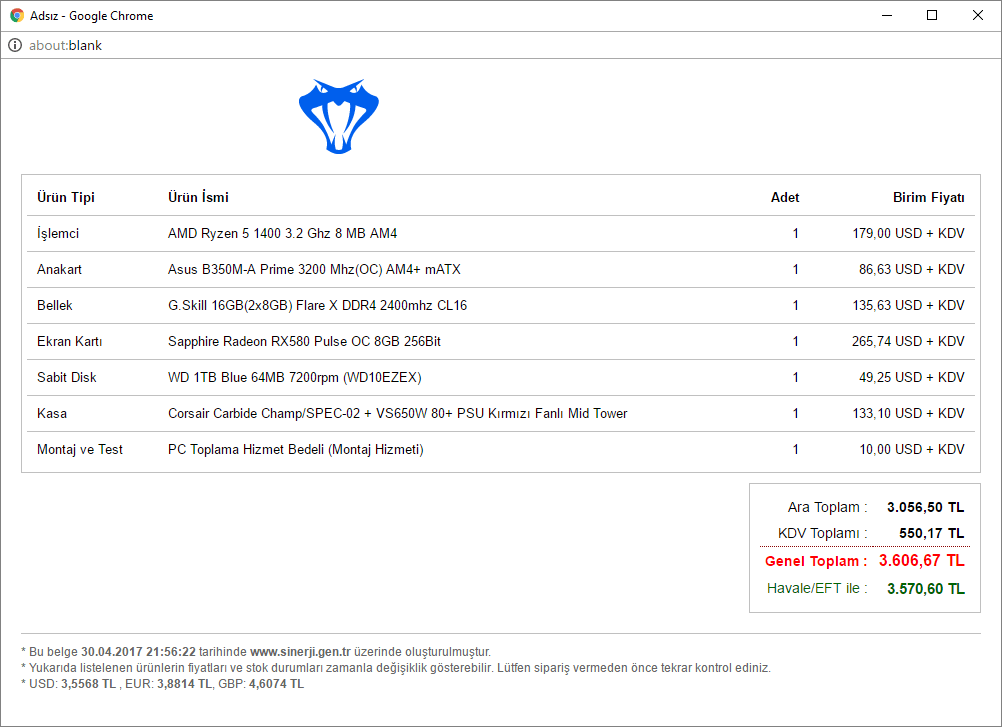Click the Sabit Disk product type cell
The height and width of the screenshot is (727, 1002).
click(x=66, y=377)
